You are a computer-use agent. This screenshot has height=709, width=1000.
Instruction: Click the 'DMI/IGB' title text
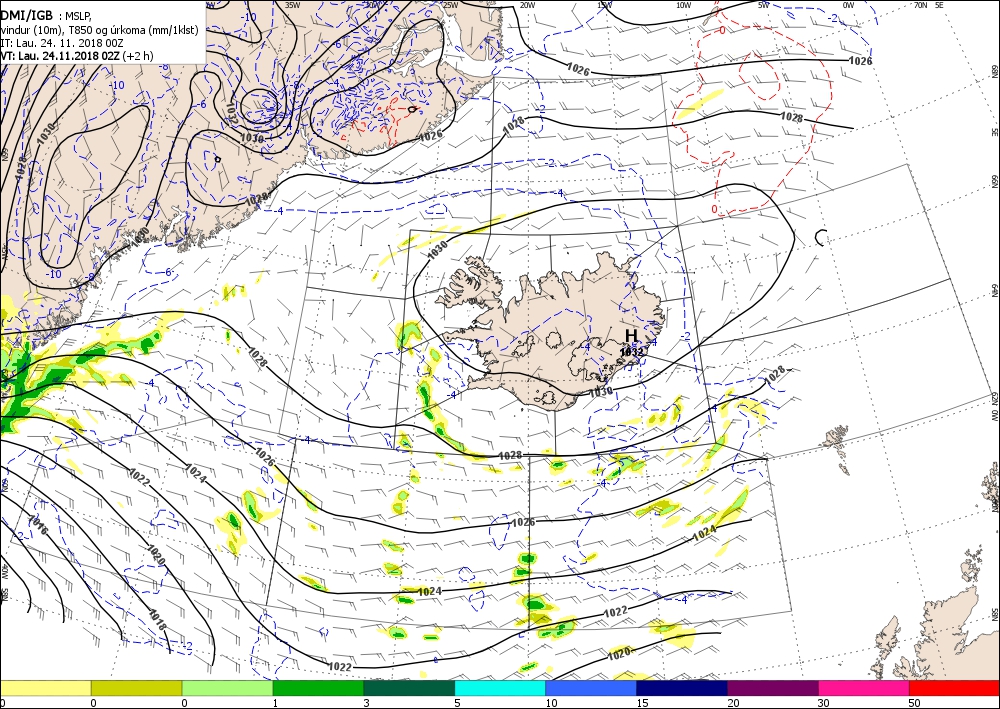(x=27, y=15)
